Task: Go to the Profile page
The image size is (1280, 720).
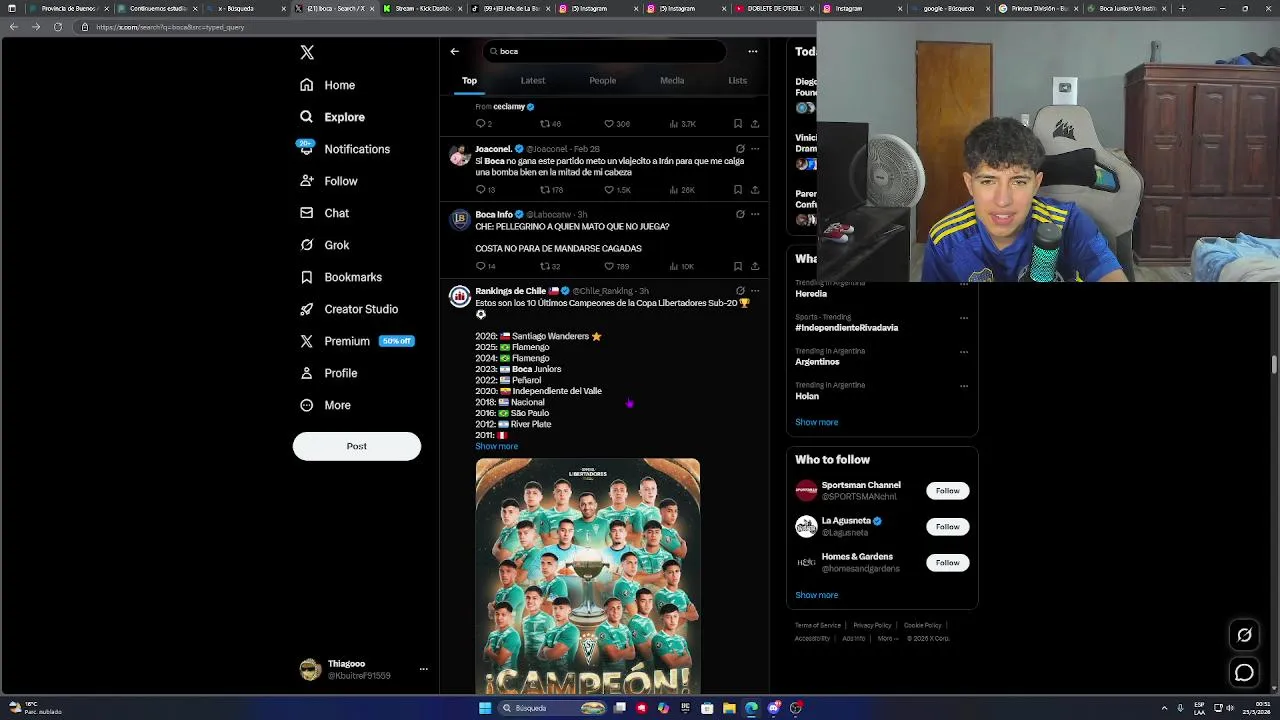Action: pos(329,373)
